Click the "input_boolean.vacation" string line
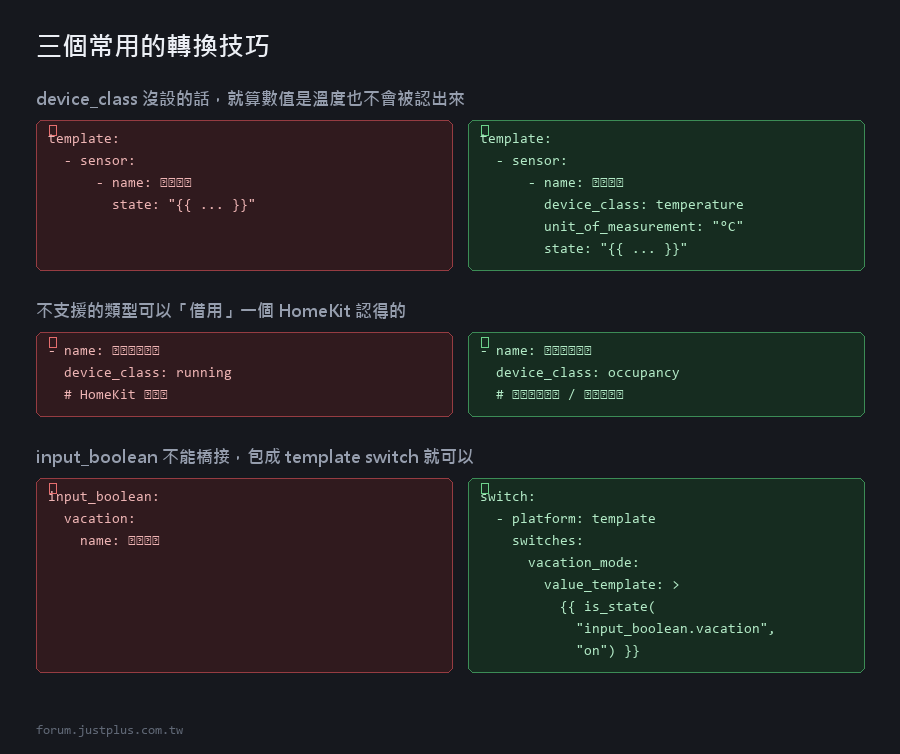 pyautogui.click(x=675, y=629)
